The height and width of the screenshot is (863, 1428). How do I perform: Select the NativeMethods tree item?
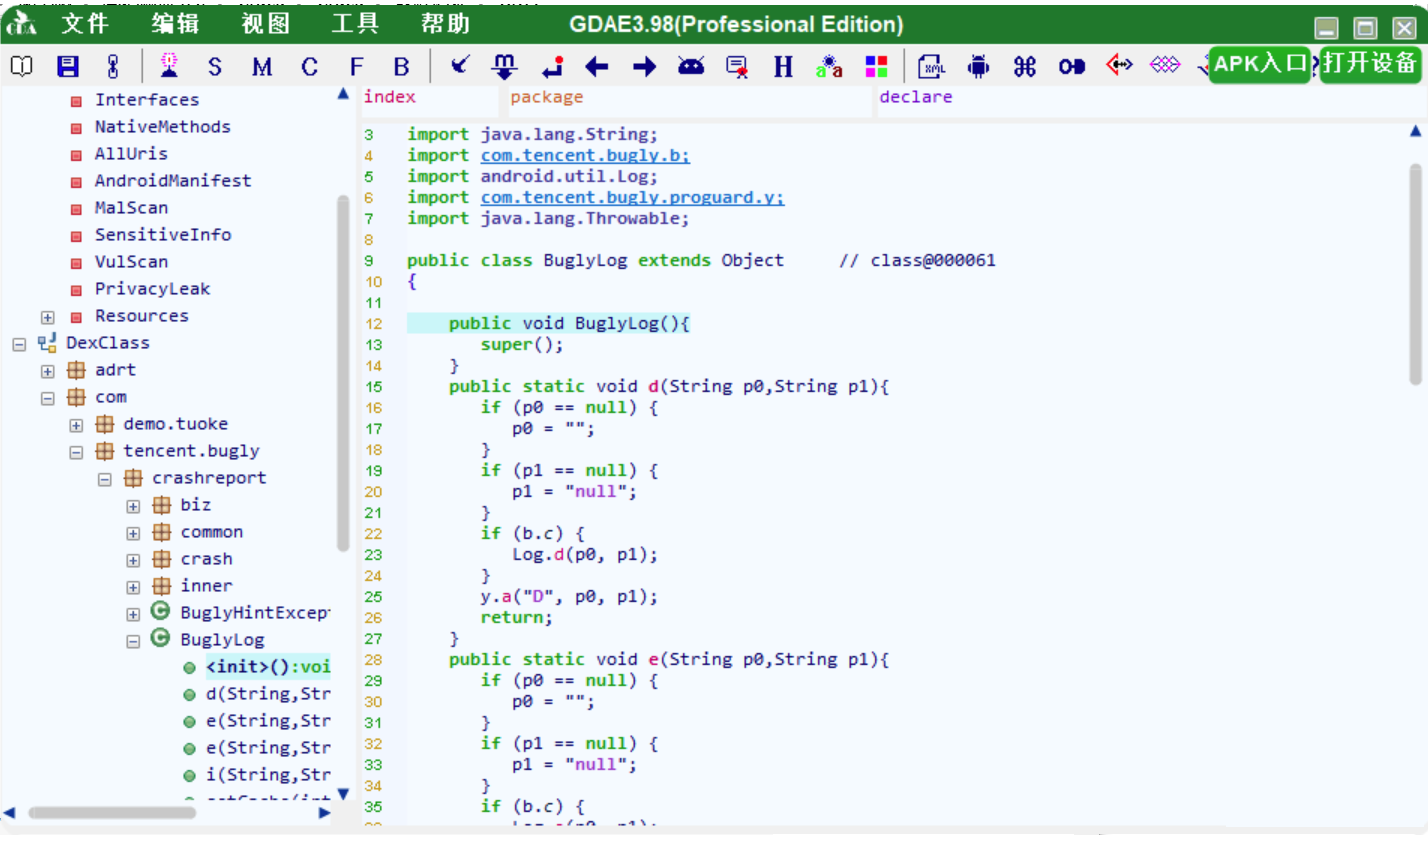[x=162, y=127]
